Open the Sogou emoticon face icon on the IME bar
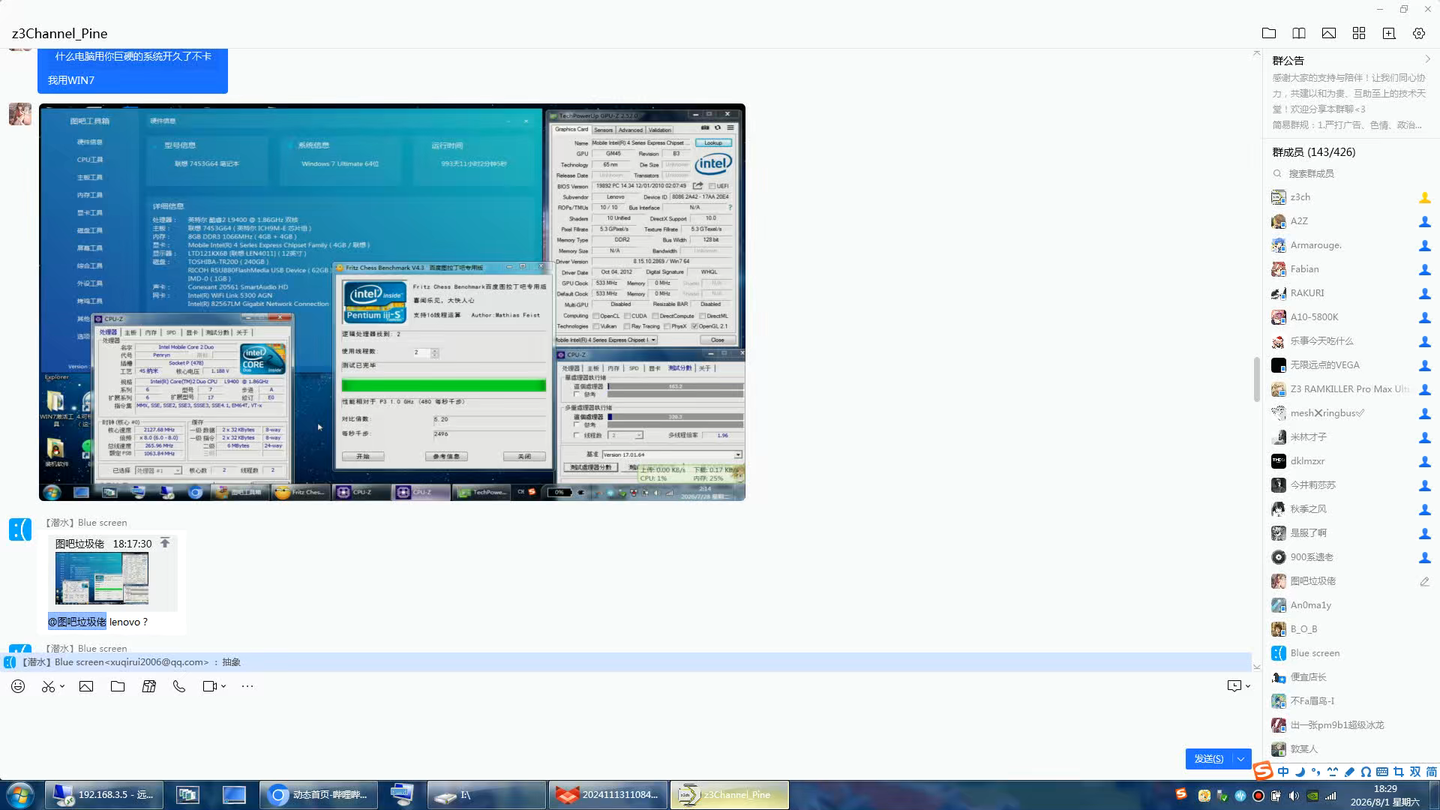Screen dimensions: 1440x810 coord(1333,772)
